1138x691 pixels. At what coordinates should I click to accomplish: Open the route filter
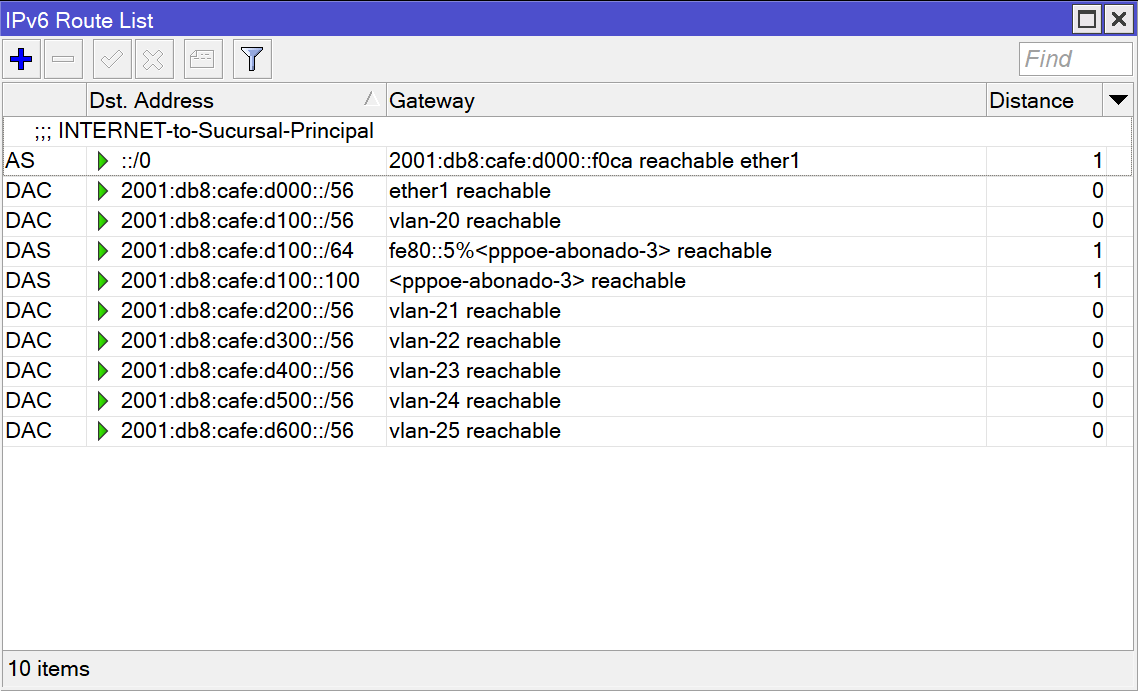[251, 58]
